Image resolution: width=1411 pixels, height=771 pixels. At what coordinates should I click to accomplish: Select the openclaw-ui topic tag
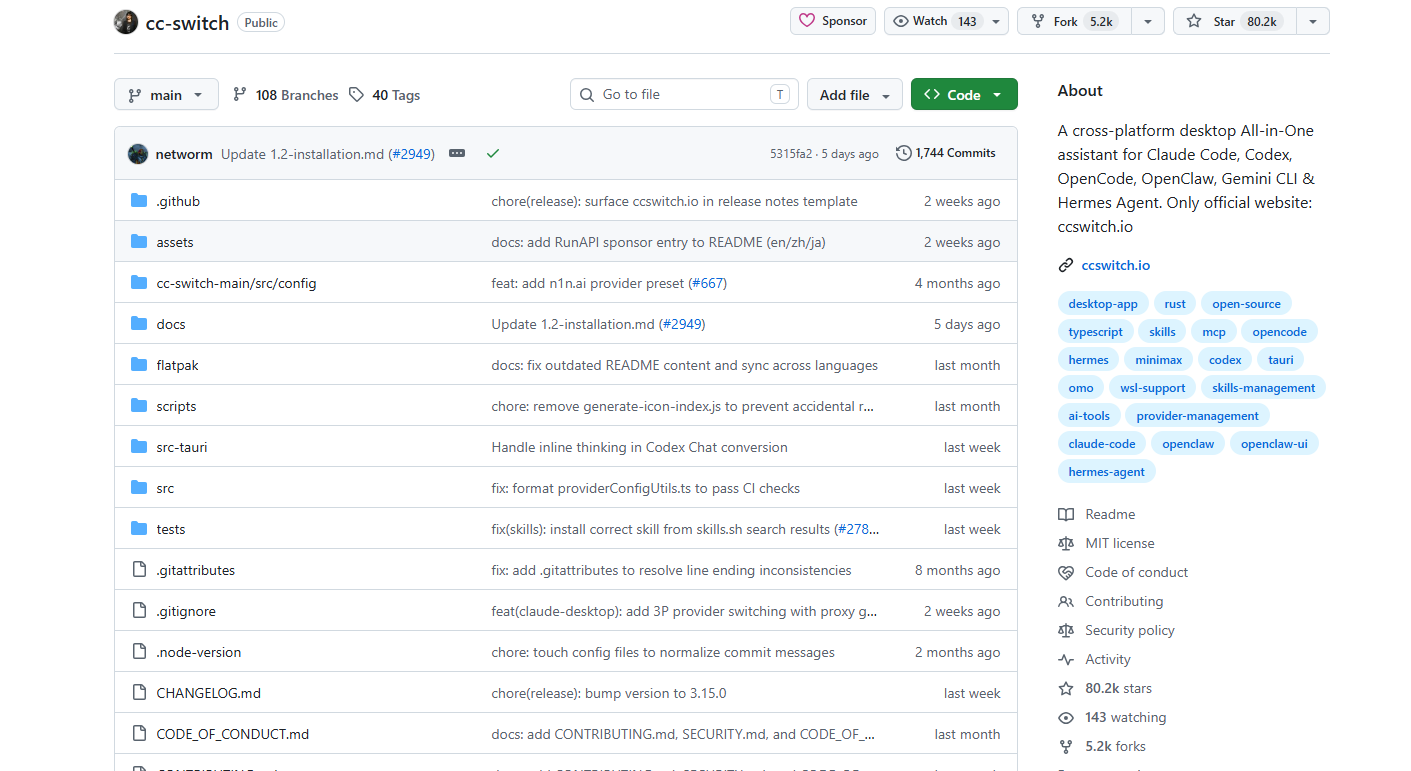click(x=1274, y=444)
